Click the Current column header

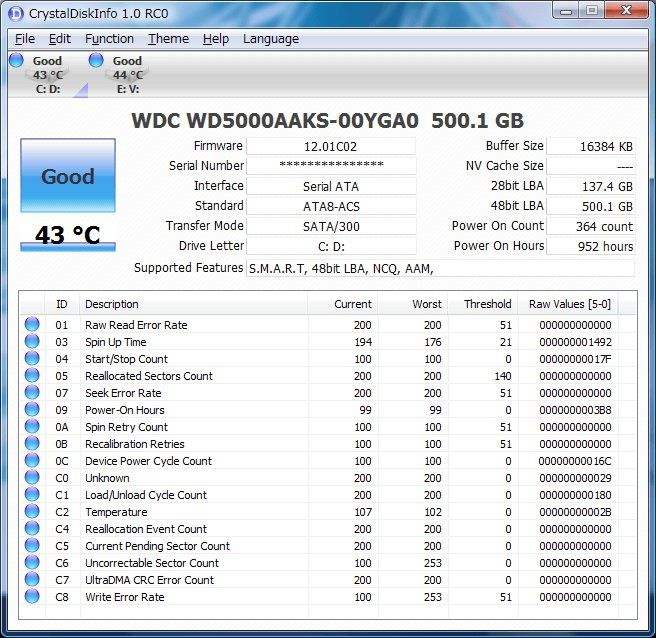(x=343, y=304)
